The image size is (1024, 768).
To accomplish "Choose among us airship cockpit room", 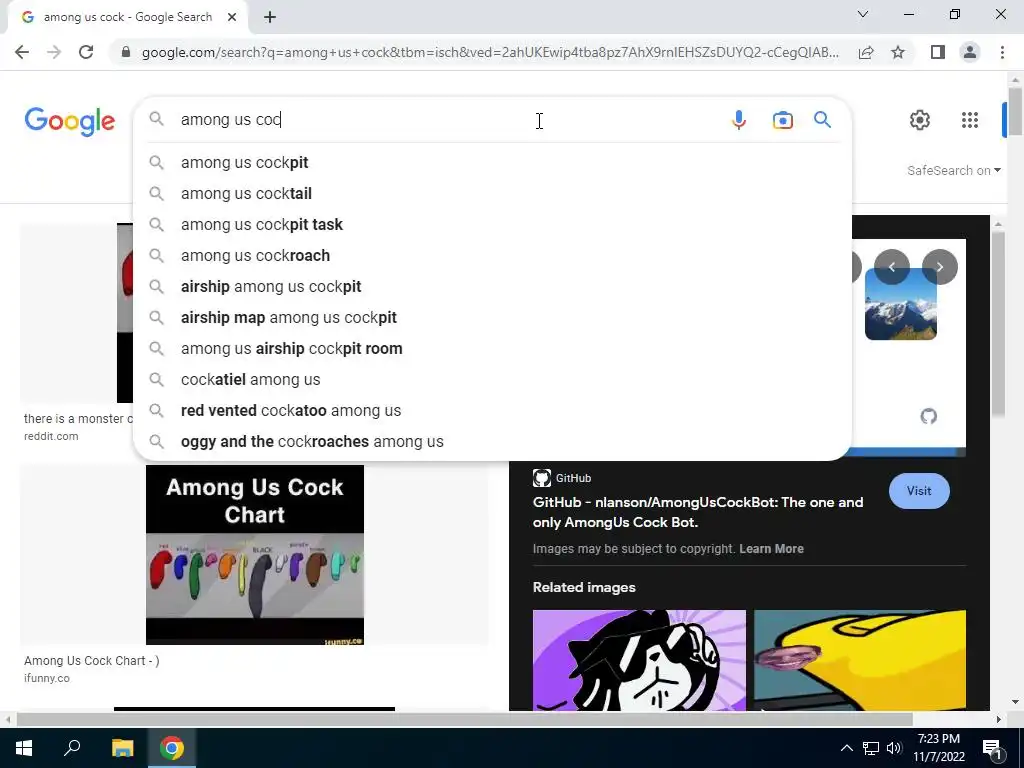I will pyautogui.click(x=492, y=349).
